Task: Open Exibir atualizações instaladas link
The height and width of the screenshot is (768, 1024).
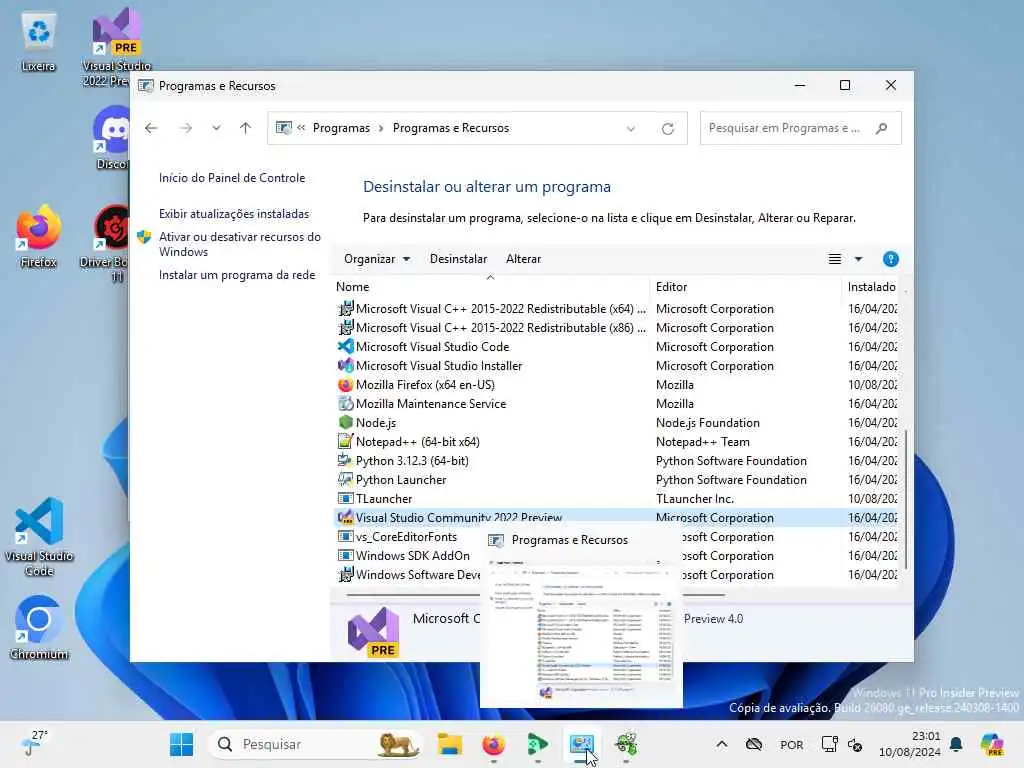Action: 234,214
